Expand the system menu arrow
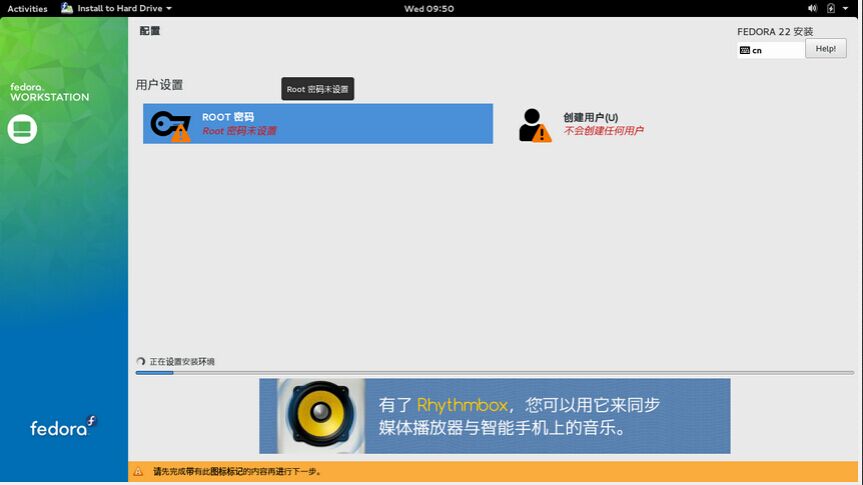Screen dimensions: 863x485 (x=845, y=8)
